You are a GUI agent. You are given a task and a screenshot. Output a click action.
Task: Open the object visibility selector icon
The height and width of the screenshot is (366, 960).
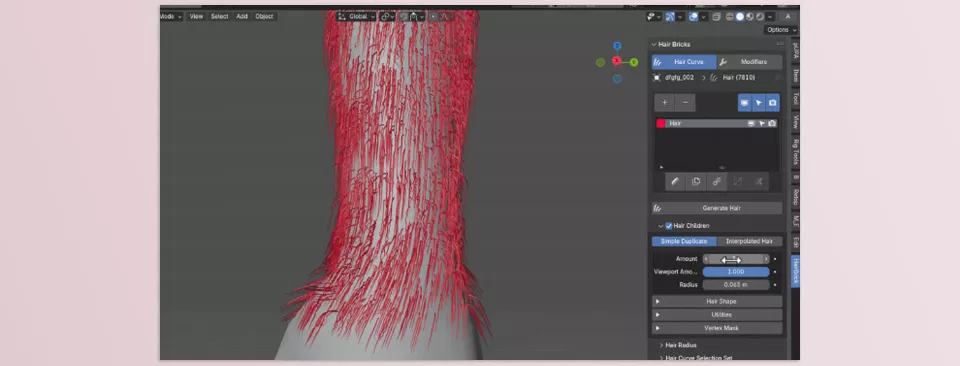654,17
